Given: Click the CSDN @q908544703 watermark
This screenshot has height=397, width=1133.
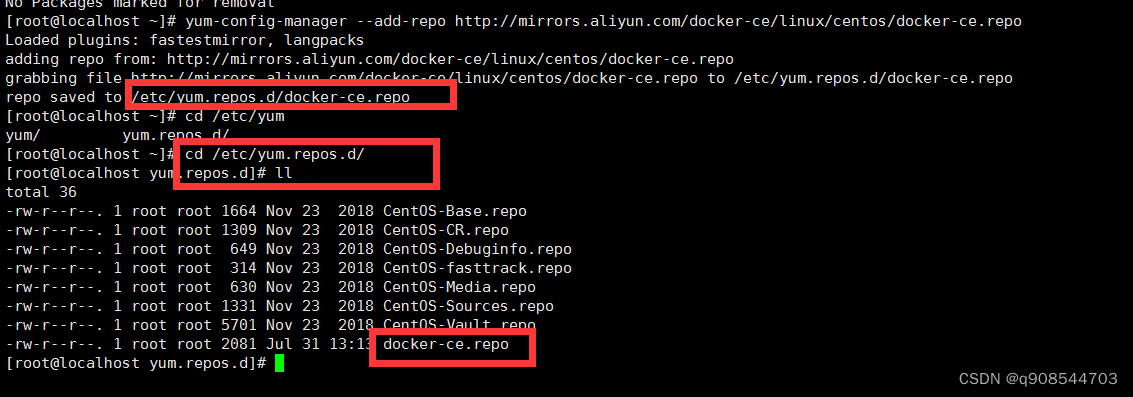Looking at the screenshot, I should [1038, 379].
